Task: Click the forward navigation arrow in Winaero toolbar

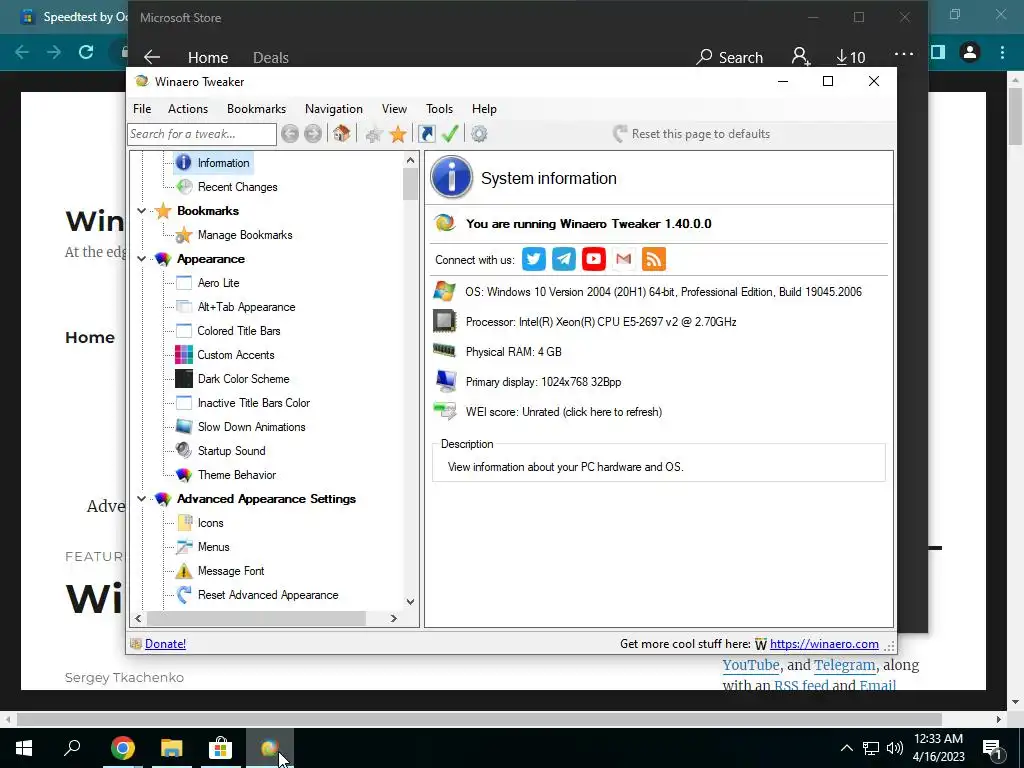Action: (313, 134)
